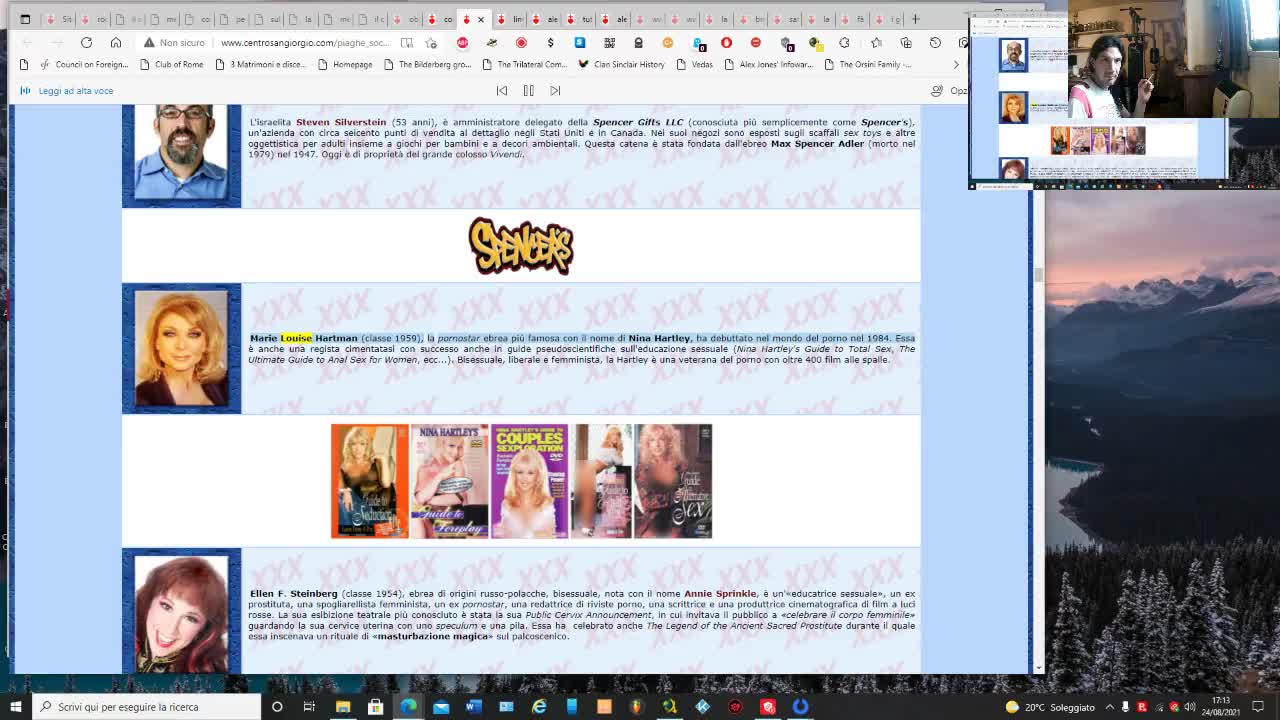The image size is (1280, 720).
Task: Open the Windows Start menu
Action: (15, 707)
